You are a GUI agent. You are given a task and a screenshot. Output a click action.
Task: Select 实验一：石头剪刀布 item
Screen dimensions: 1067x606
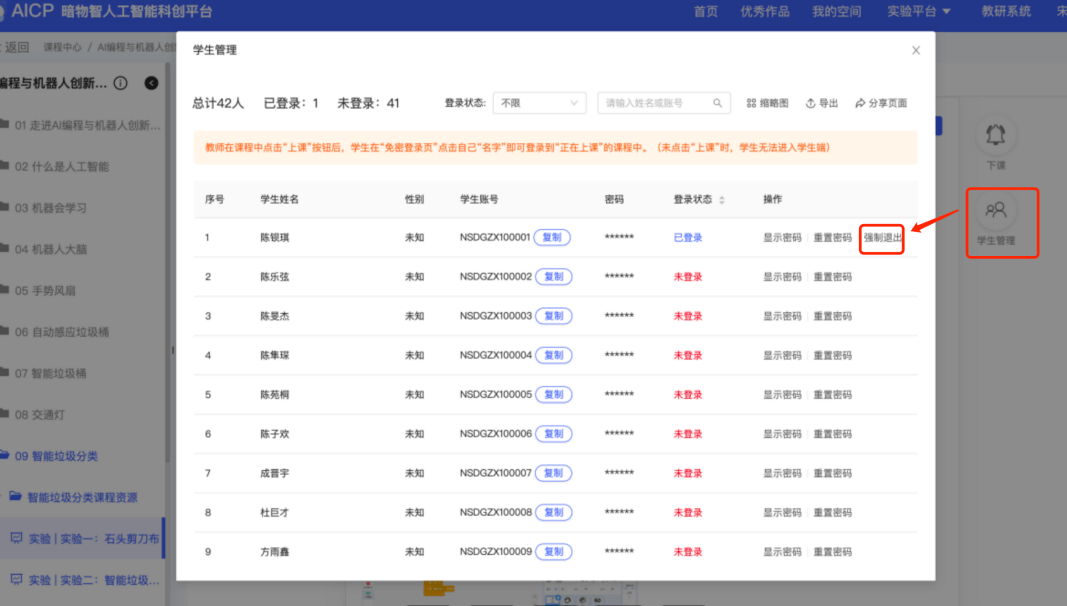pyautogui.click(x=81, y=539)
